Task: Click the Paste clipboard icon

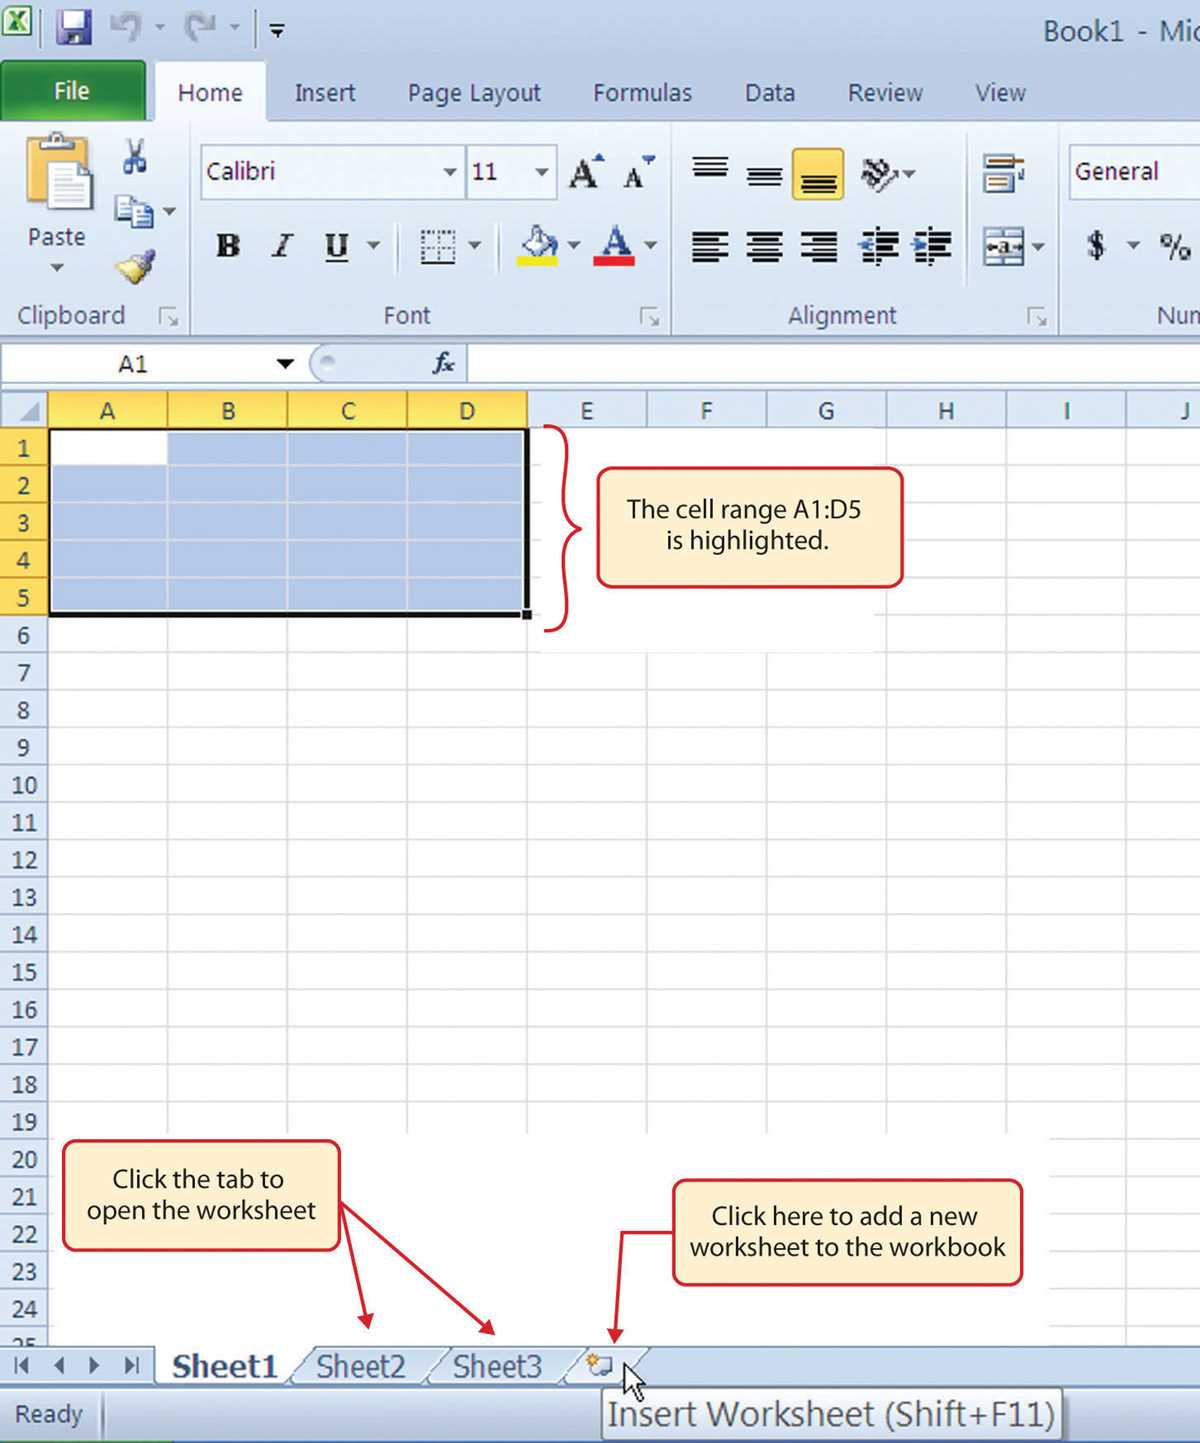Action: (58, 172)
